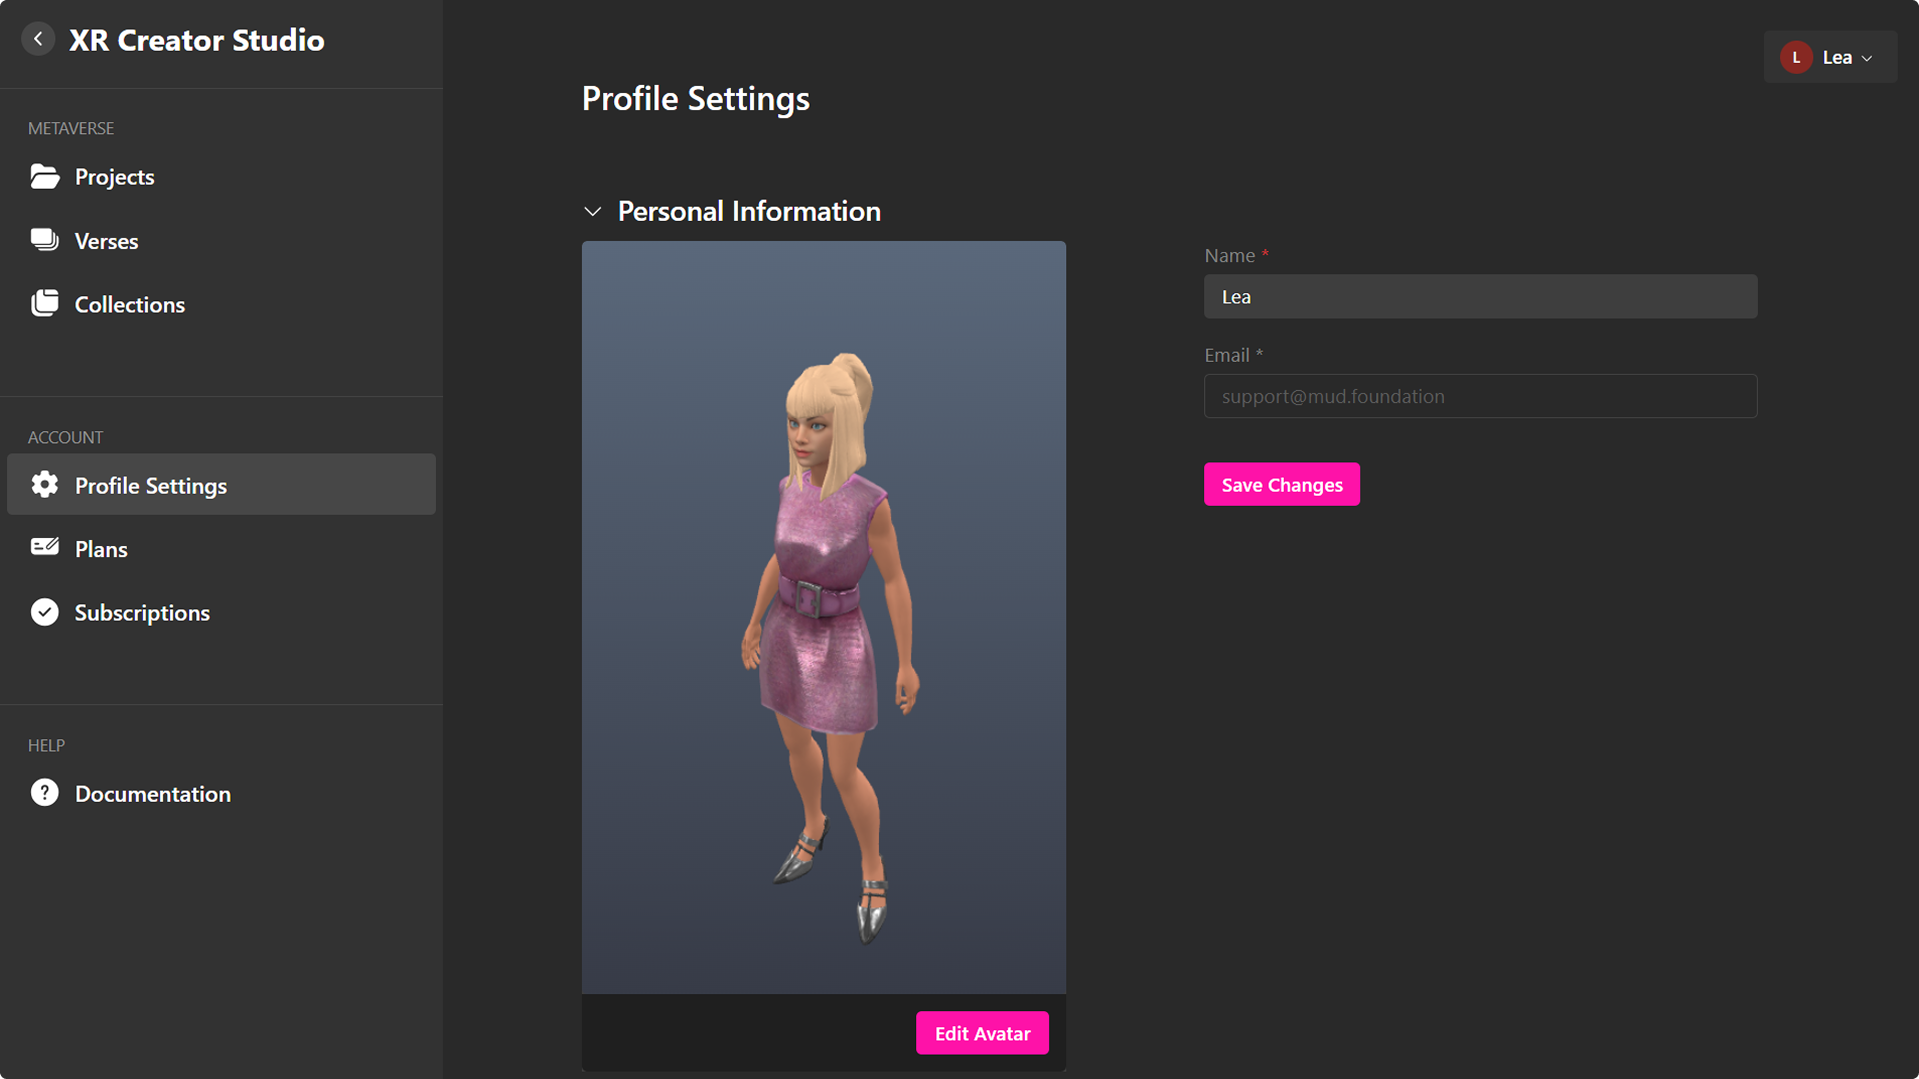Click the Name input containing Lea
This screenshot has height=1079, width=1919.
[x=1480, y=296]
